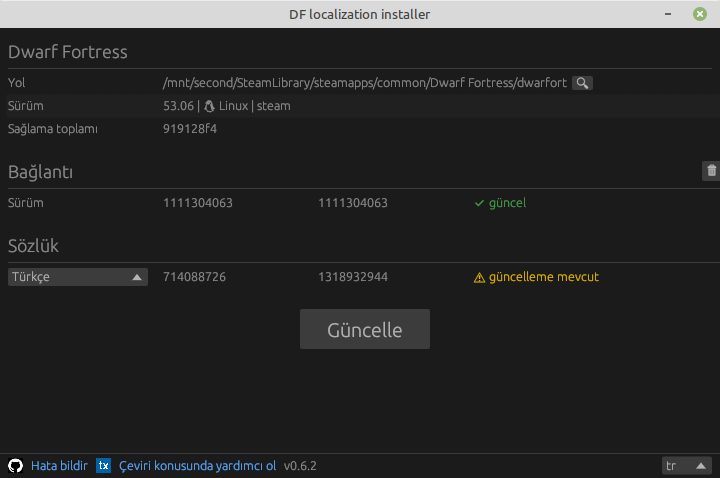This screenshot has height=478, width=720.
Task: Click the Dwarf Fortress section heading
Action: click(x=68, y=52)
